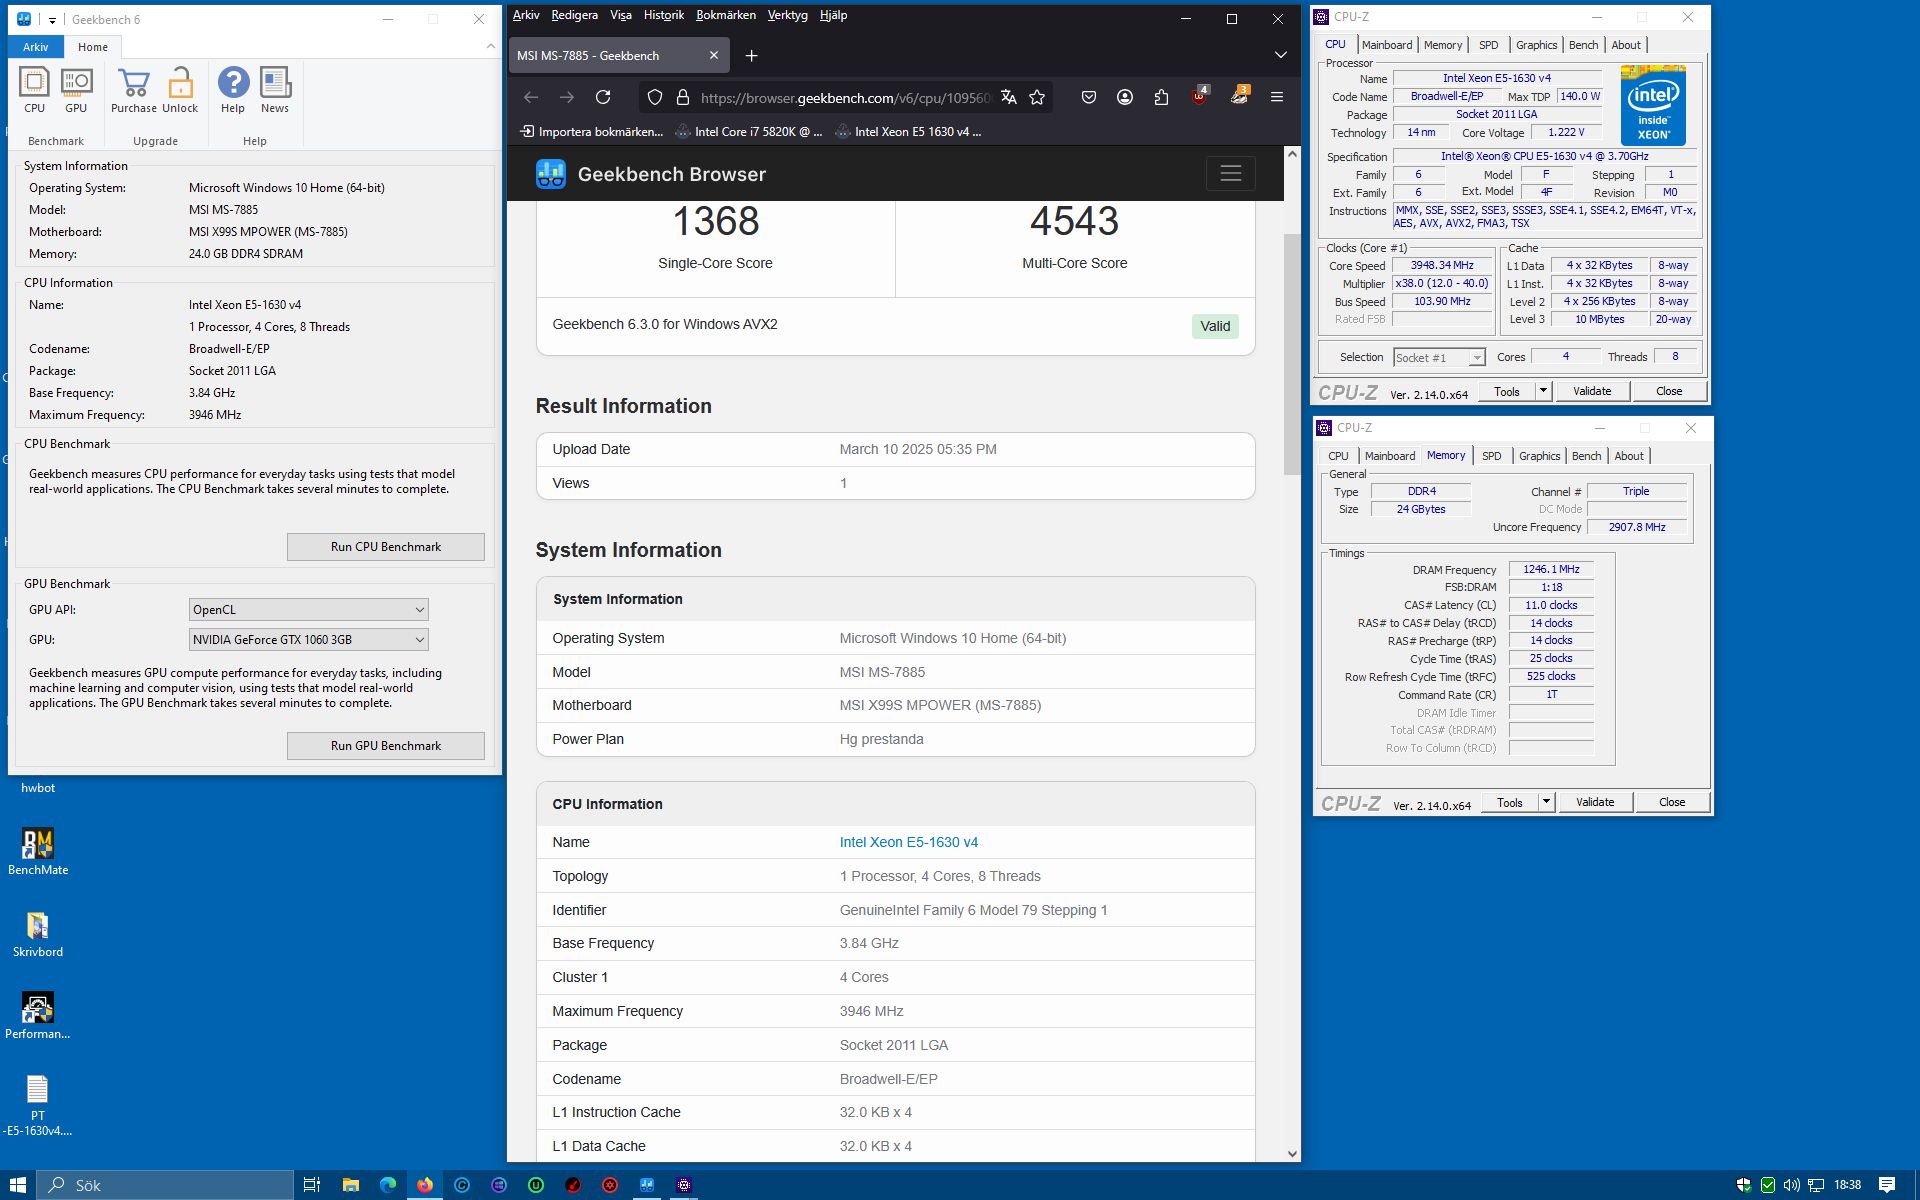Open the Historik menu in Firefox
Screen dimensions: 1920x1200
point(664,15)
